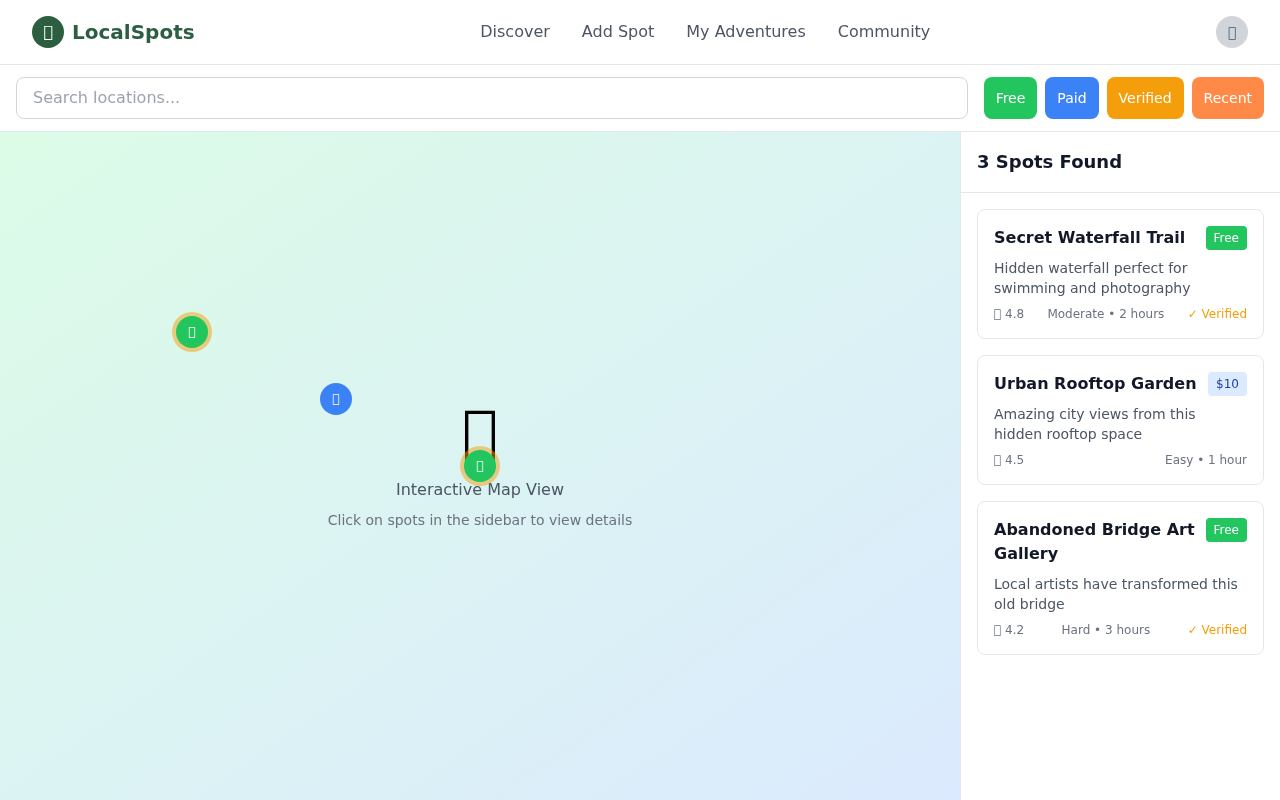
Task: Click the $10 badge on Urban Rooftop Garden
Action: point(1227,384)
